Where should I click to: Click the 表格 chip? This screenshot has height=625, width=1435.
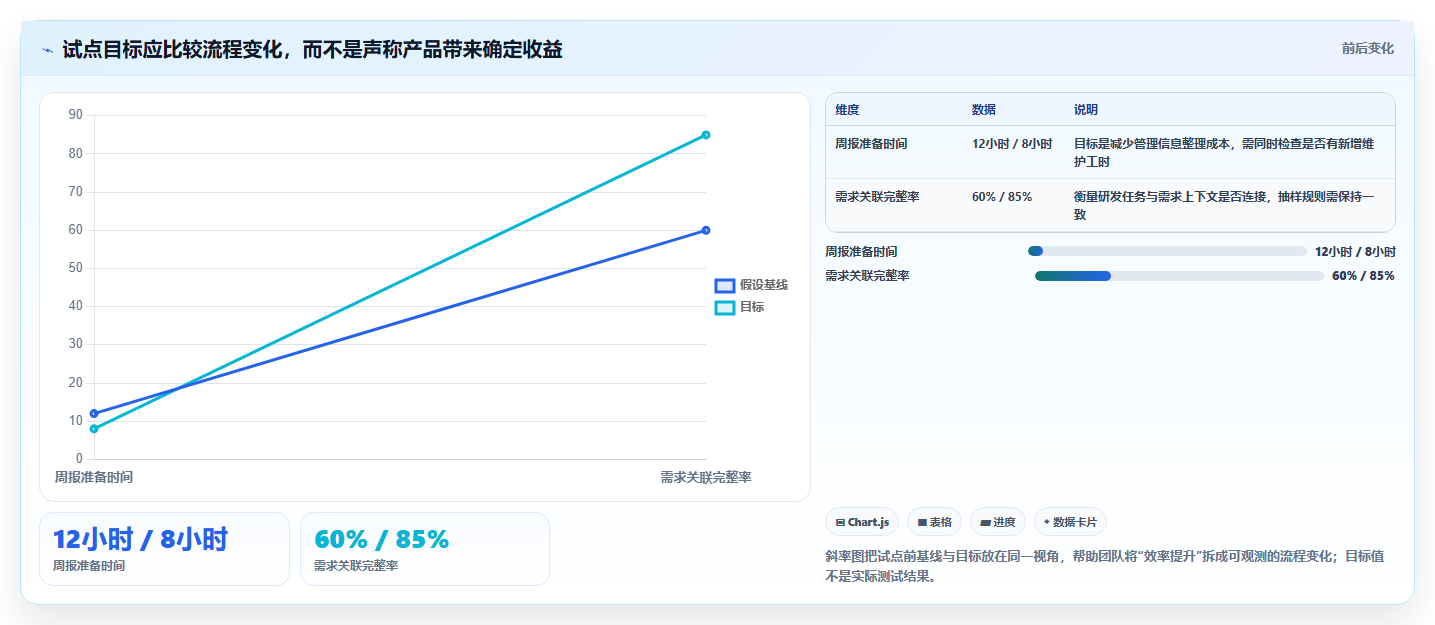tap(934, 522)
